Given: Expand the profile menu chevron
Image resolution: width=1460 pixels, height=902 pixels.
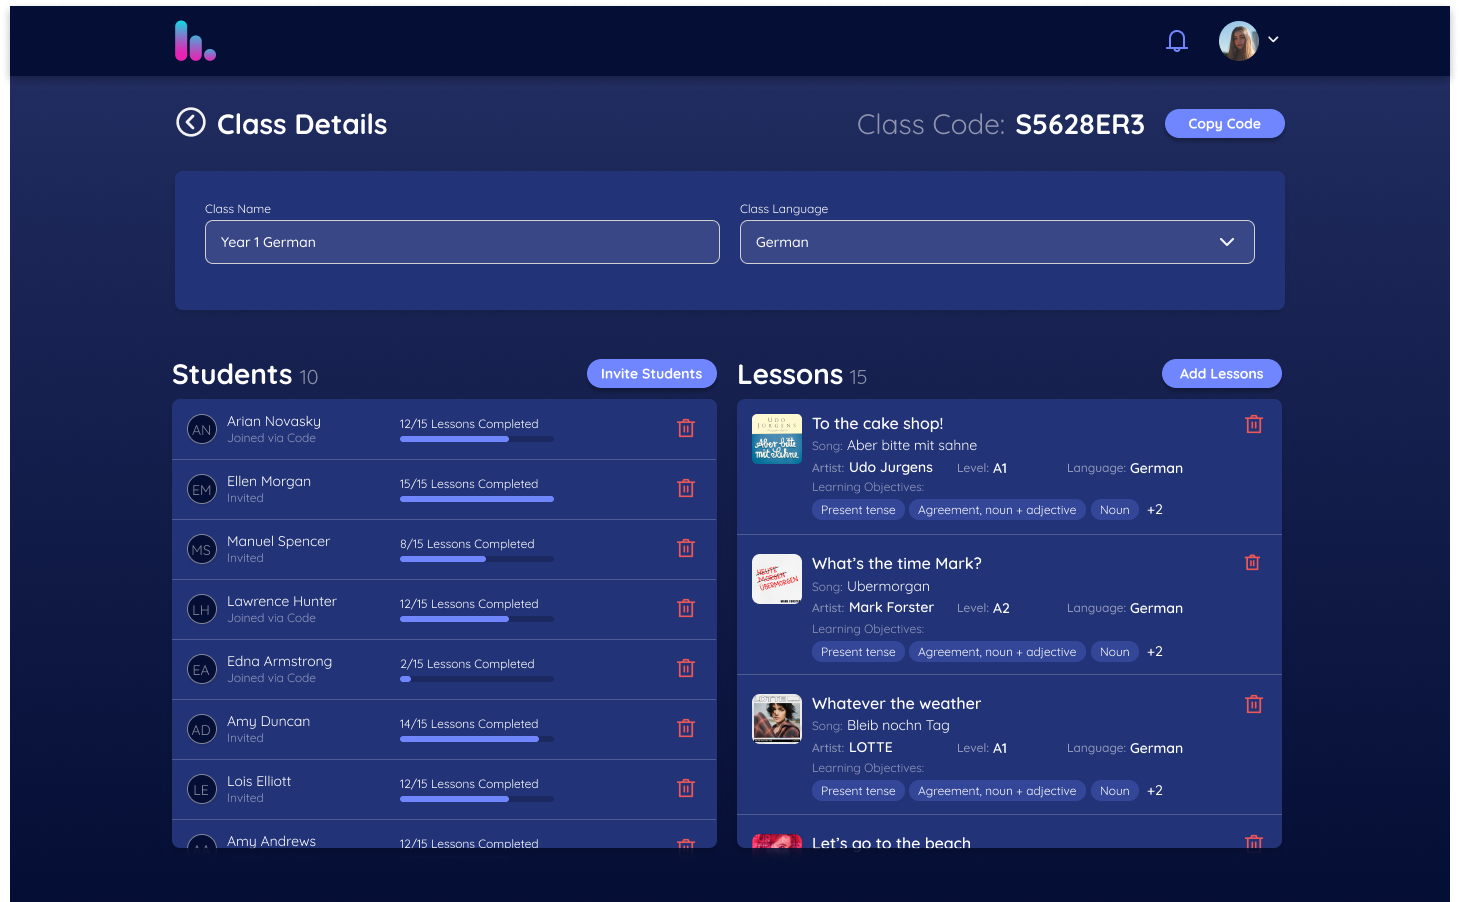Looking at the screenshot, I should 1273,40.
